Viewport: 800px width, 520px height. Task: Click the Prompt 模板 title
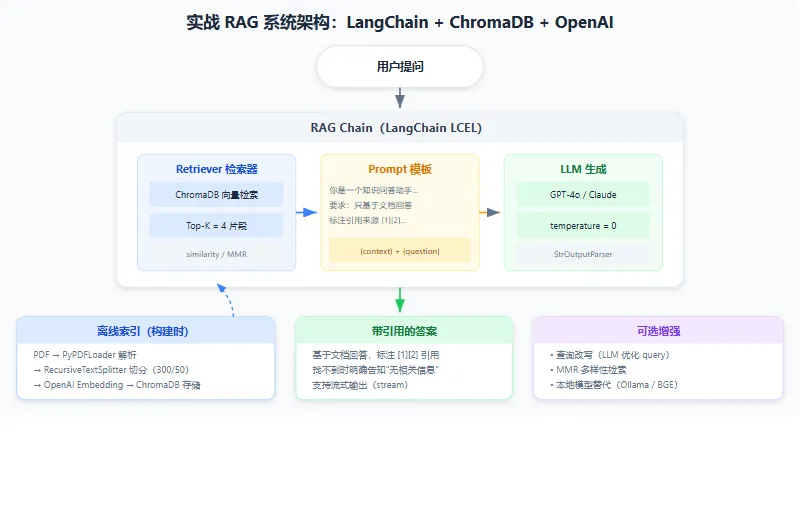click(399, 169)
